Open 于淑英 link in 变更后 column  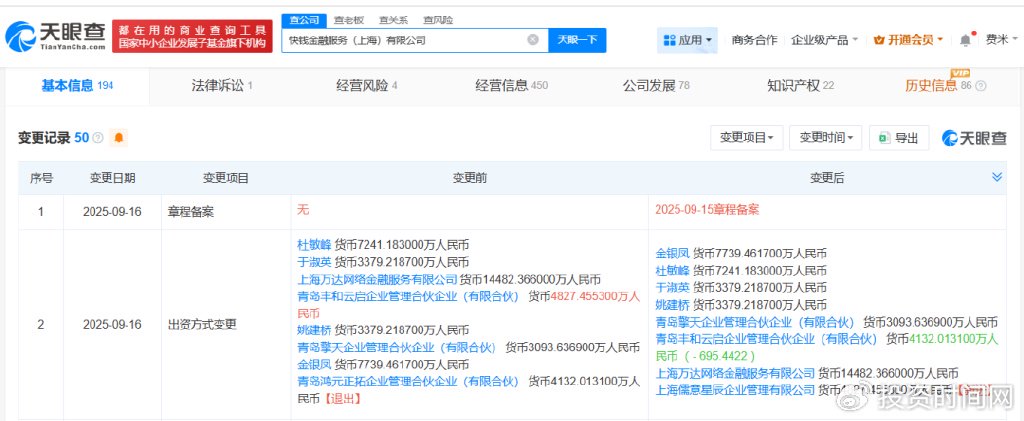pos(672,287)
